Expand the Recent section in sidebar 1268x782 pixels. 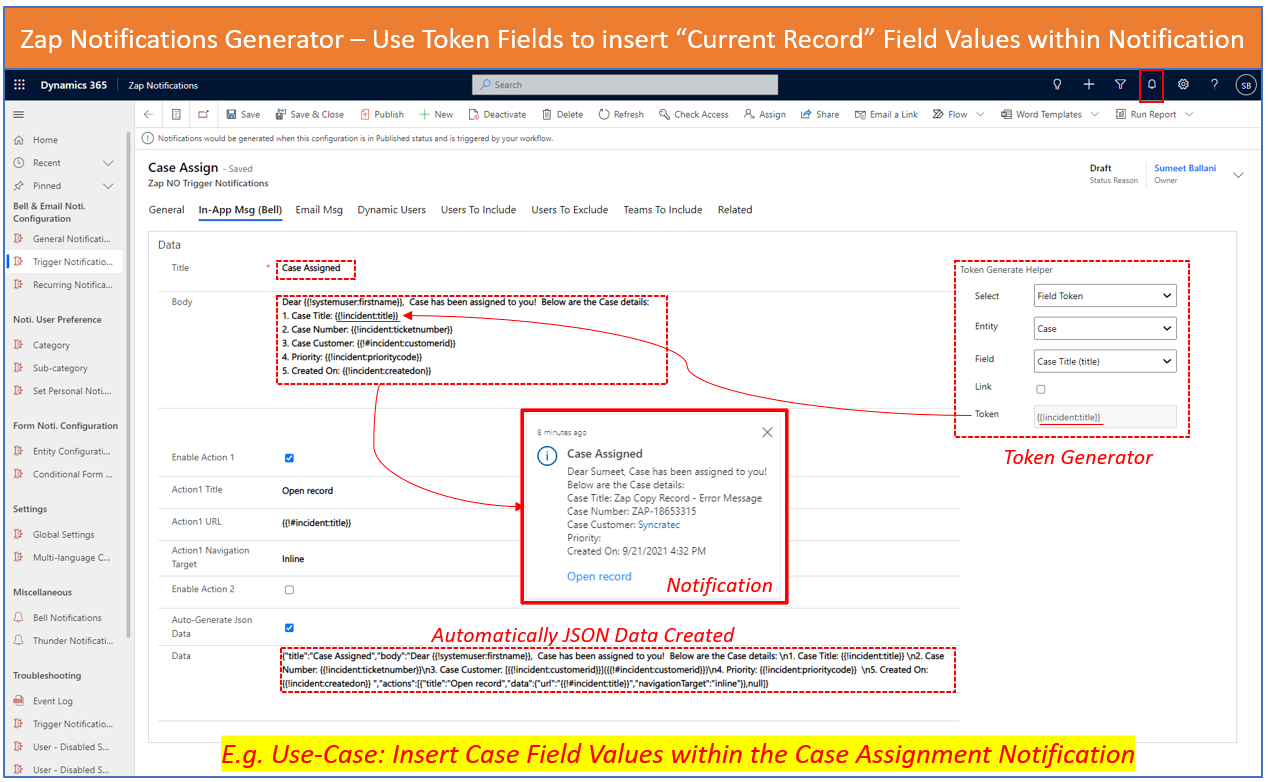pos(108,163)
